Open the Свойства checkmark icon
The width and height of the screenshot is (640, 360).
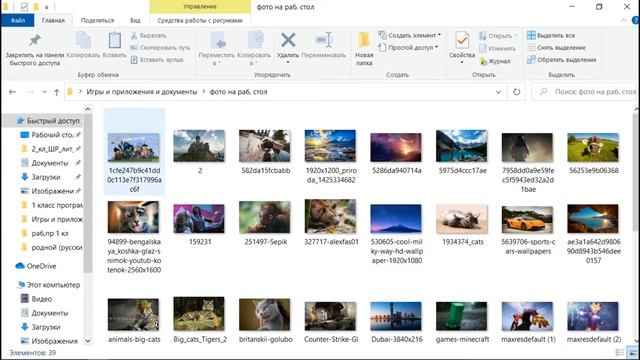tap(462, 40)
